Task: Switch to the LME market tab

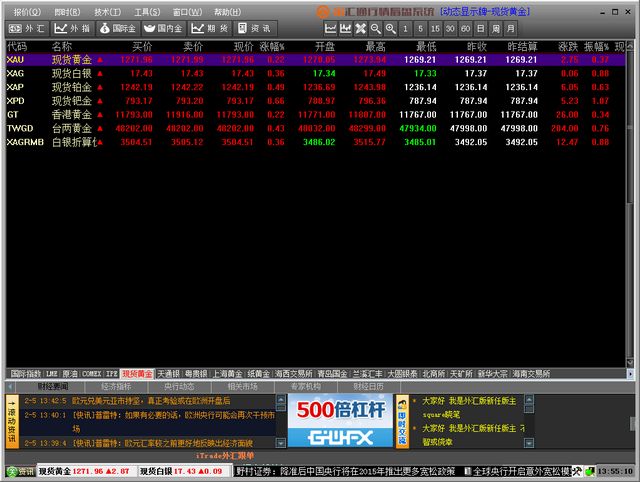Action: pos(52,373)
